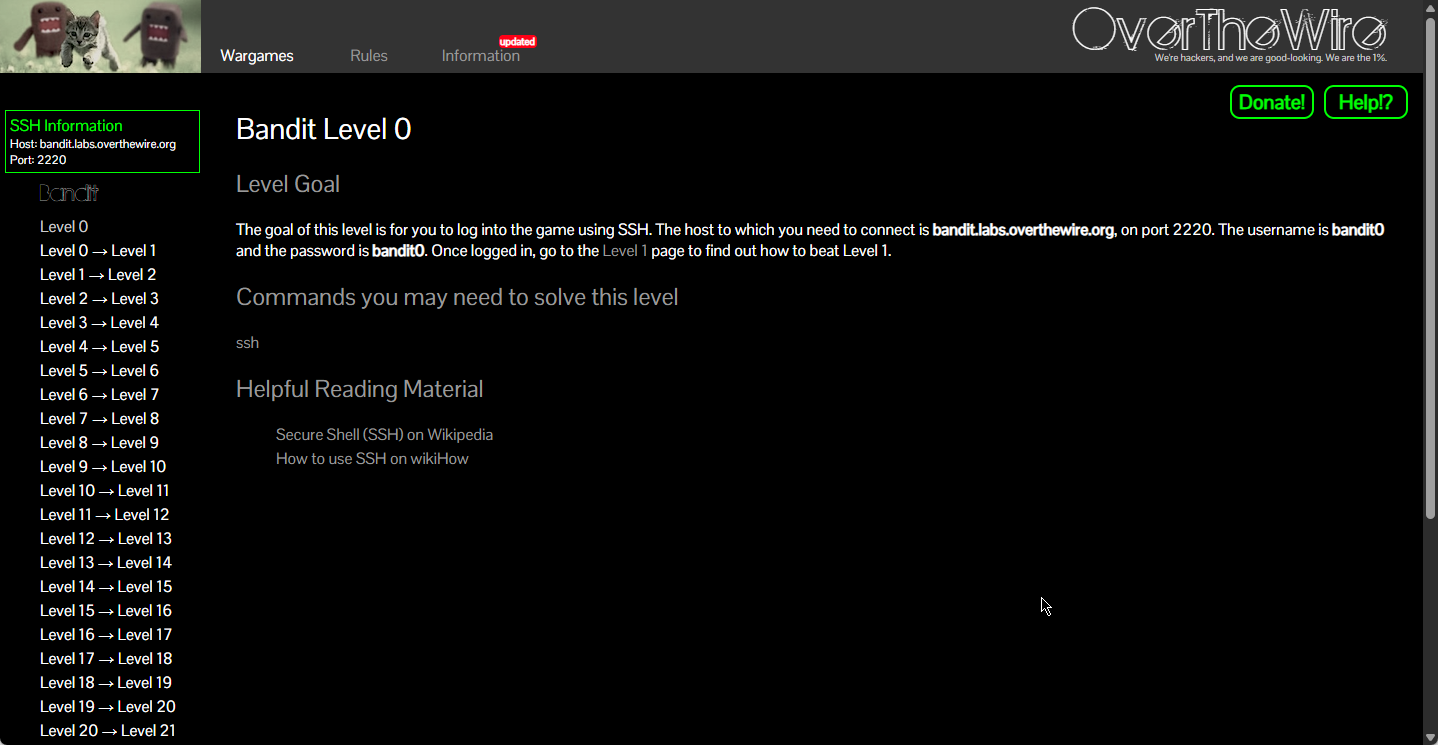This screenshot has height=745, width=1438.
Task: Select Level 6 → Level 7
Action: coord(99,395)
